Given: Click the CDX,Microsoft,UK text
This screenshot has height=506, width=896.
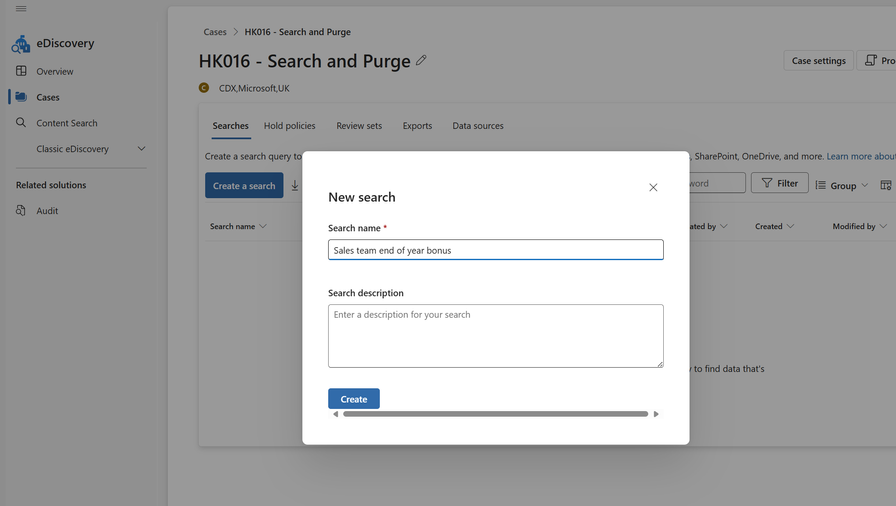Looking at the screenshot, I should [x=254, y=88].
